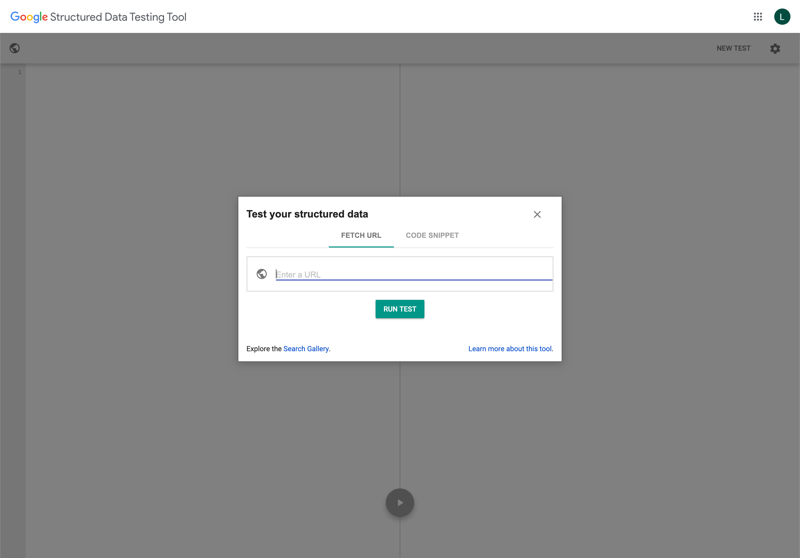800x558 pixels.
Task: Click the Google logo in the header
Action: pos(29,17)
